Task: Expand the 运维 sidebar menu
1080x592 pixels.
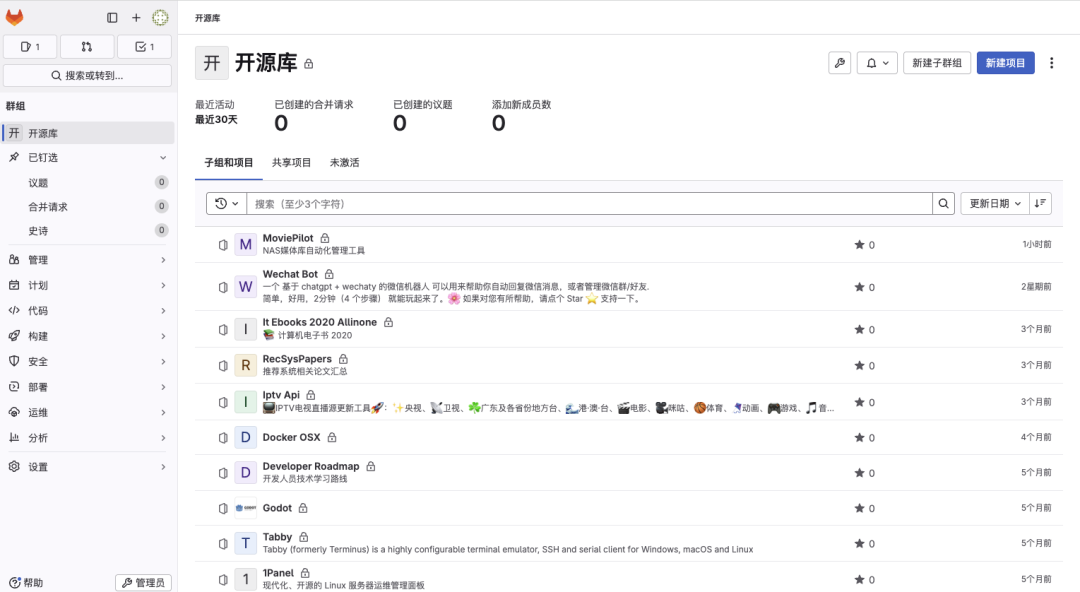Action: (x=87, y=413)
